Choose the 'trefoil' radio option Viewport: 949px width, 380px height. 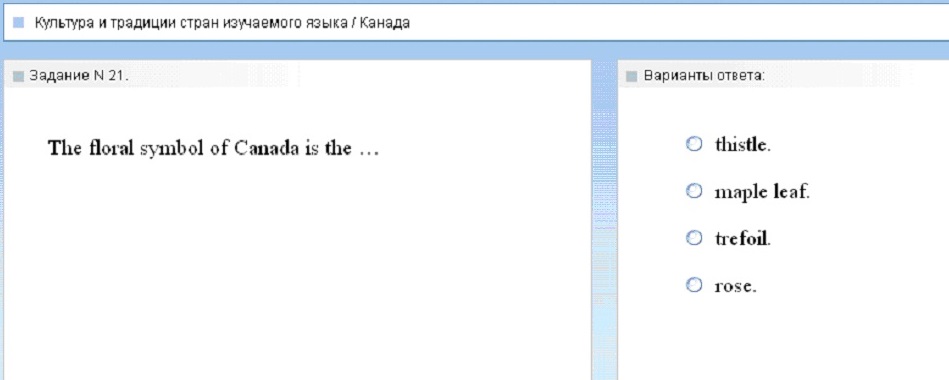point(694,238)
